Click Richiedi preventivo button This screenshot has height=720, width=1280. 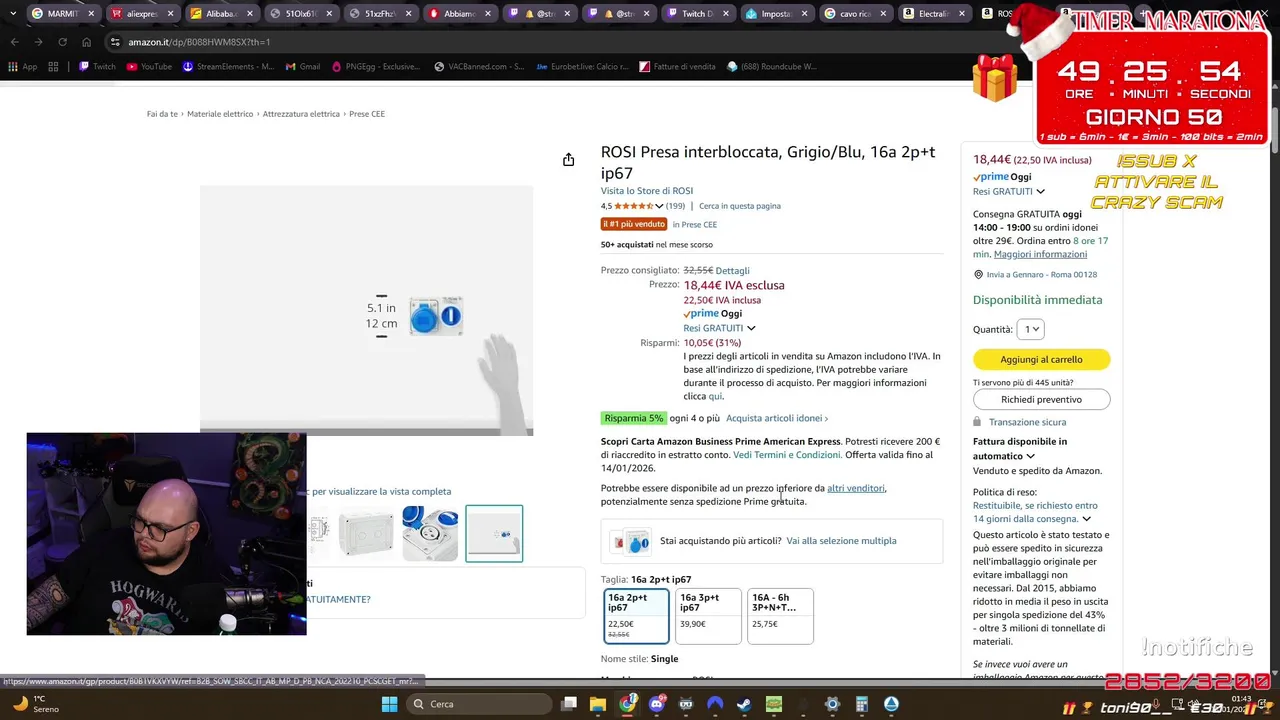(1041, 399)
